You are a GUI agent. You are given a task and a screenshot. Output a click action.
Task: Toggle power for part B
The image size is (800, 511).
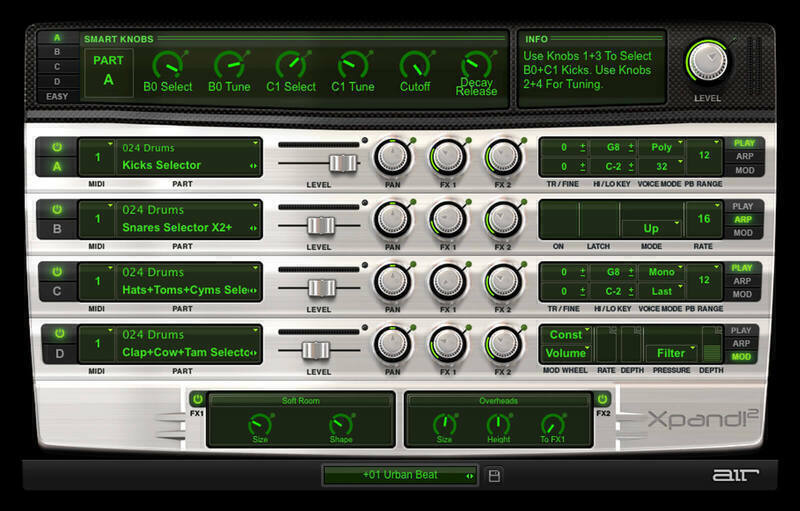(57, 210)
